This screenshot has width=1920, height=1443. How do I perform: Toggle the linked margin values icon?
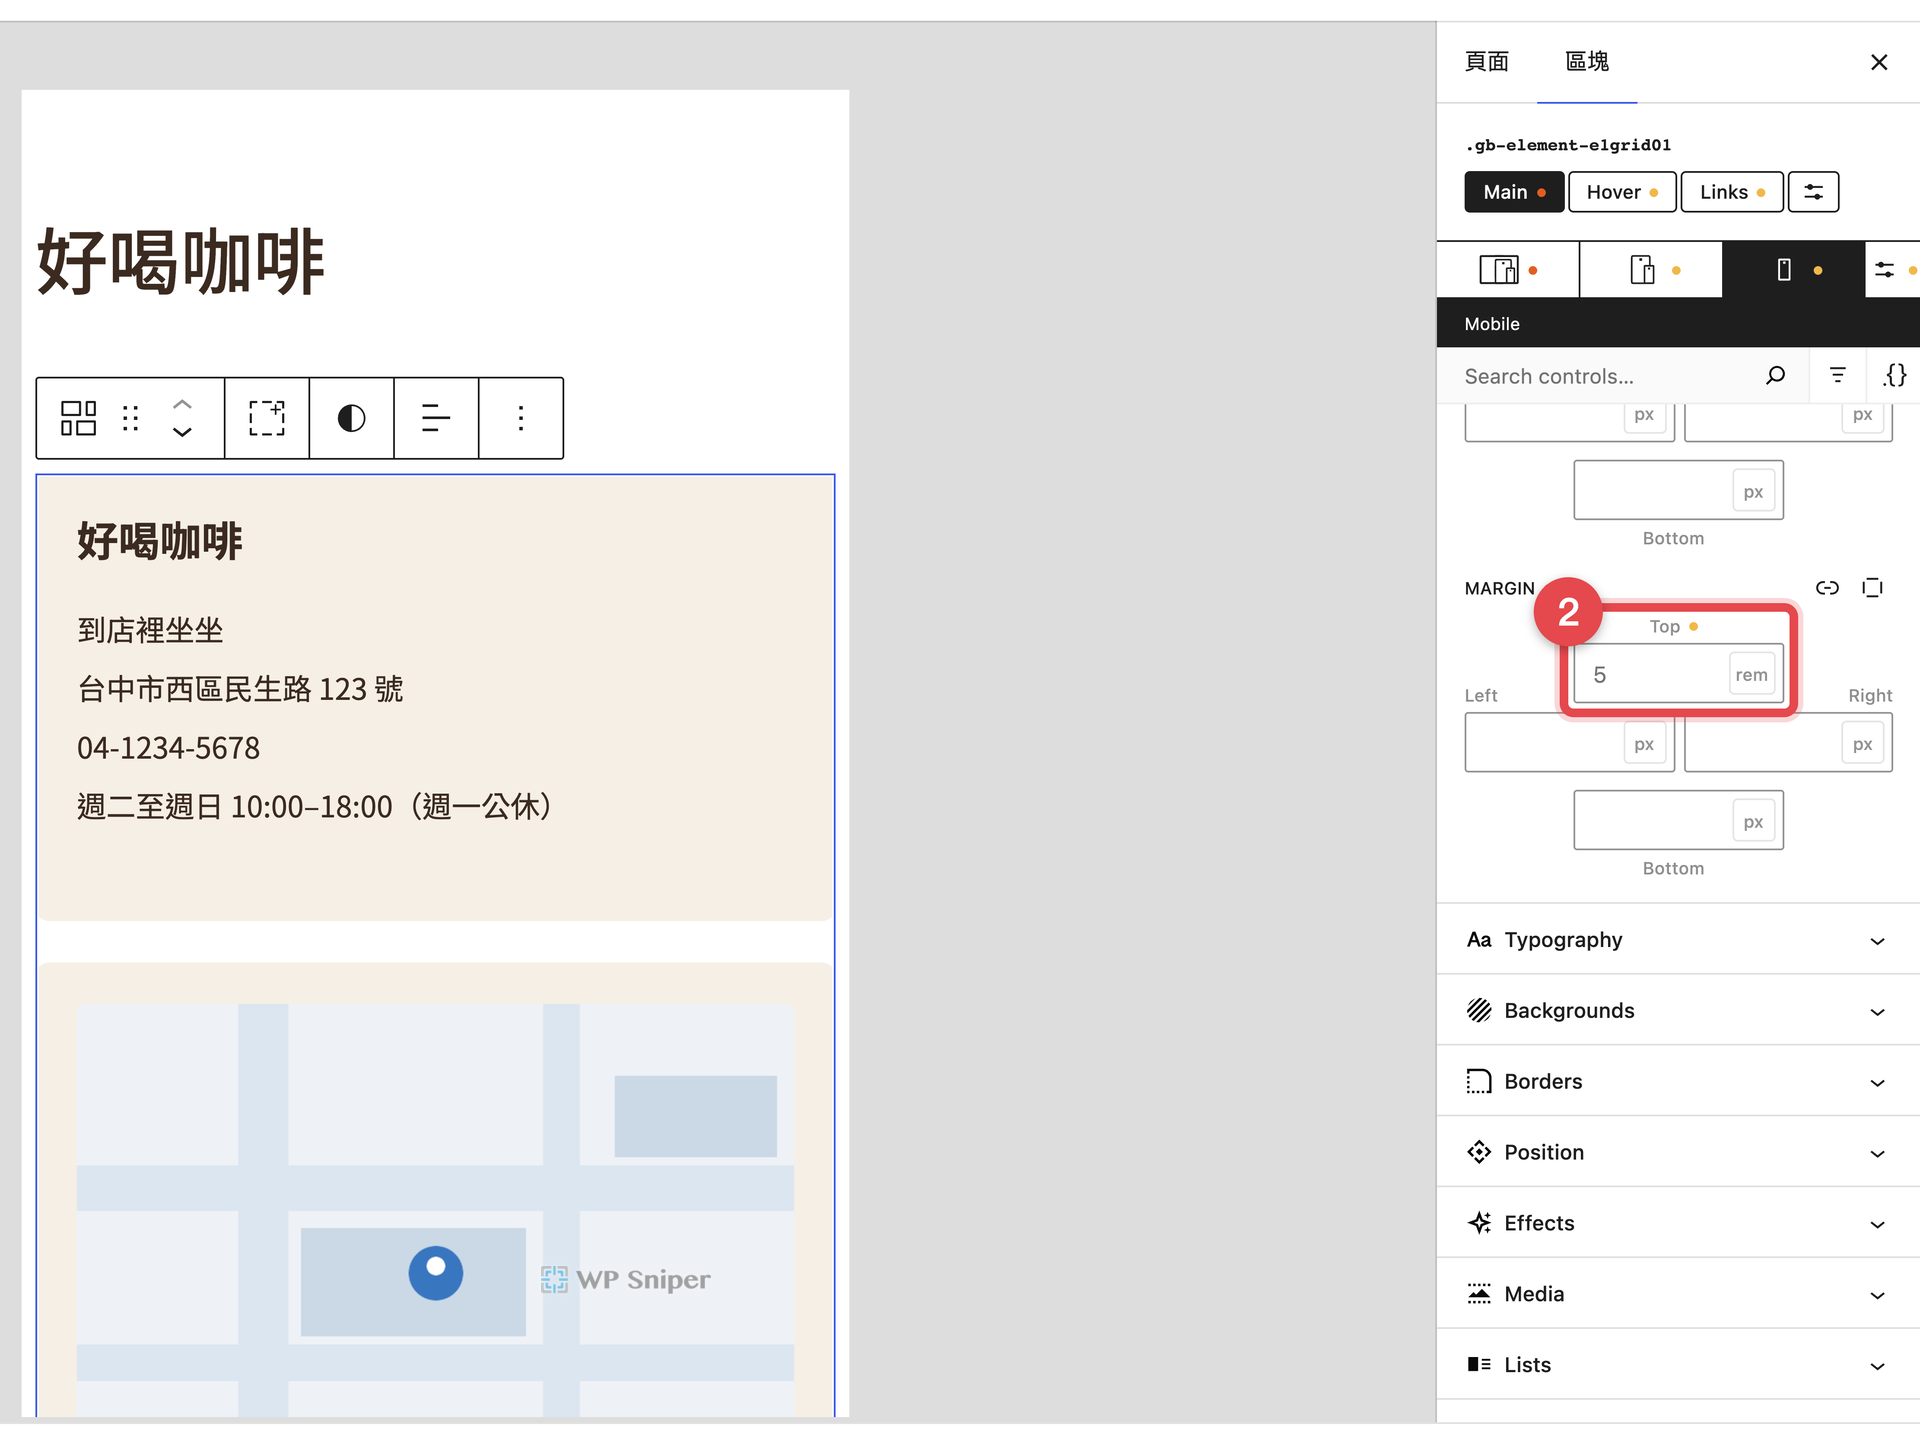(x=1827, y=588)
